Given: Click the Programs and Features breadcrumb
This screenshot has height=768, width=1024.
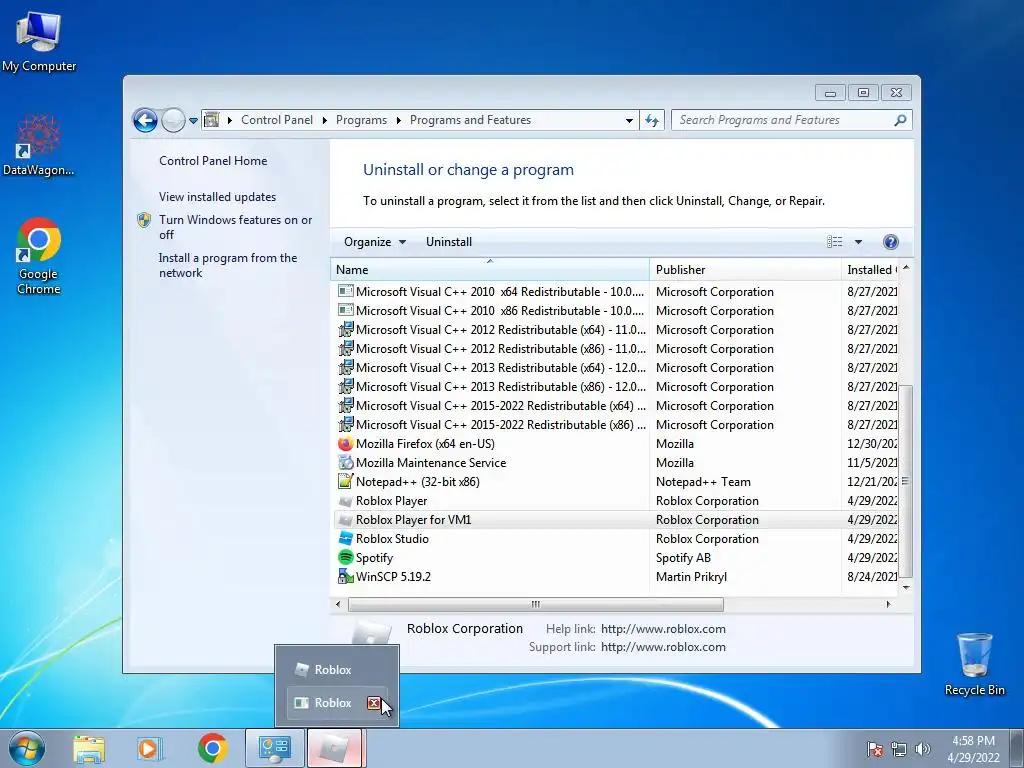Looking at the screenshot, I should click(470, 120).
